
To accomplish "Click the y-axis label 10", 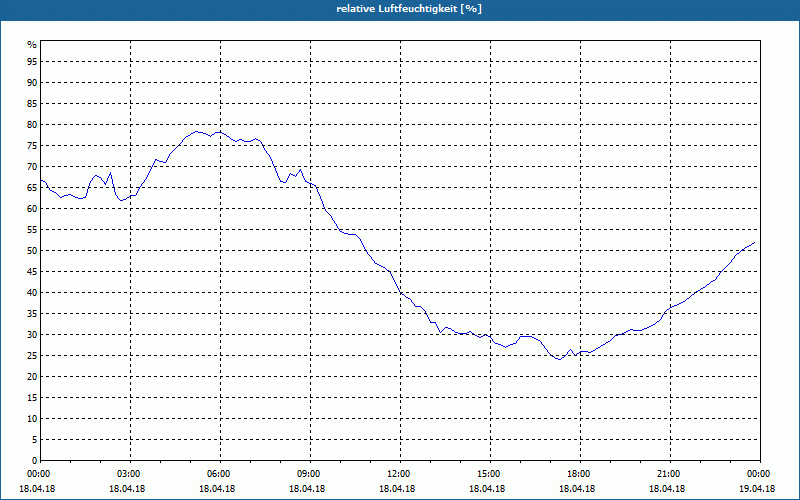I will click(x=32, y=418).
